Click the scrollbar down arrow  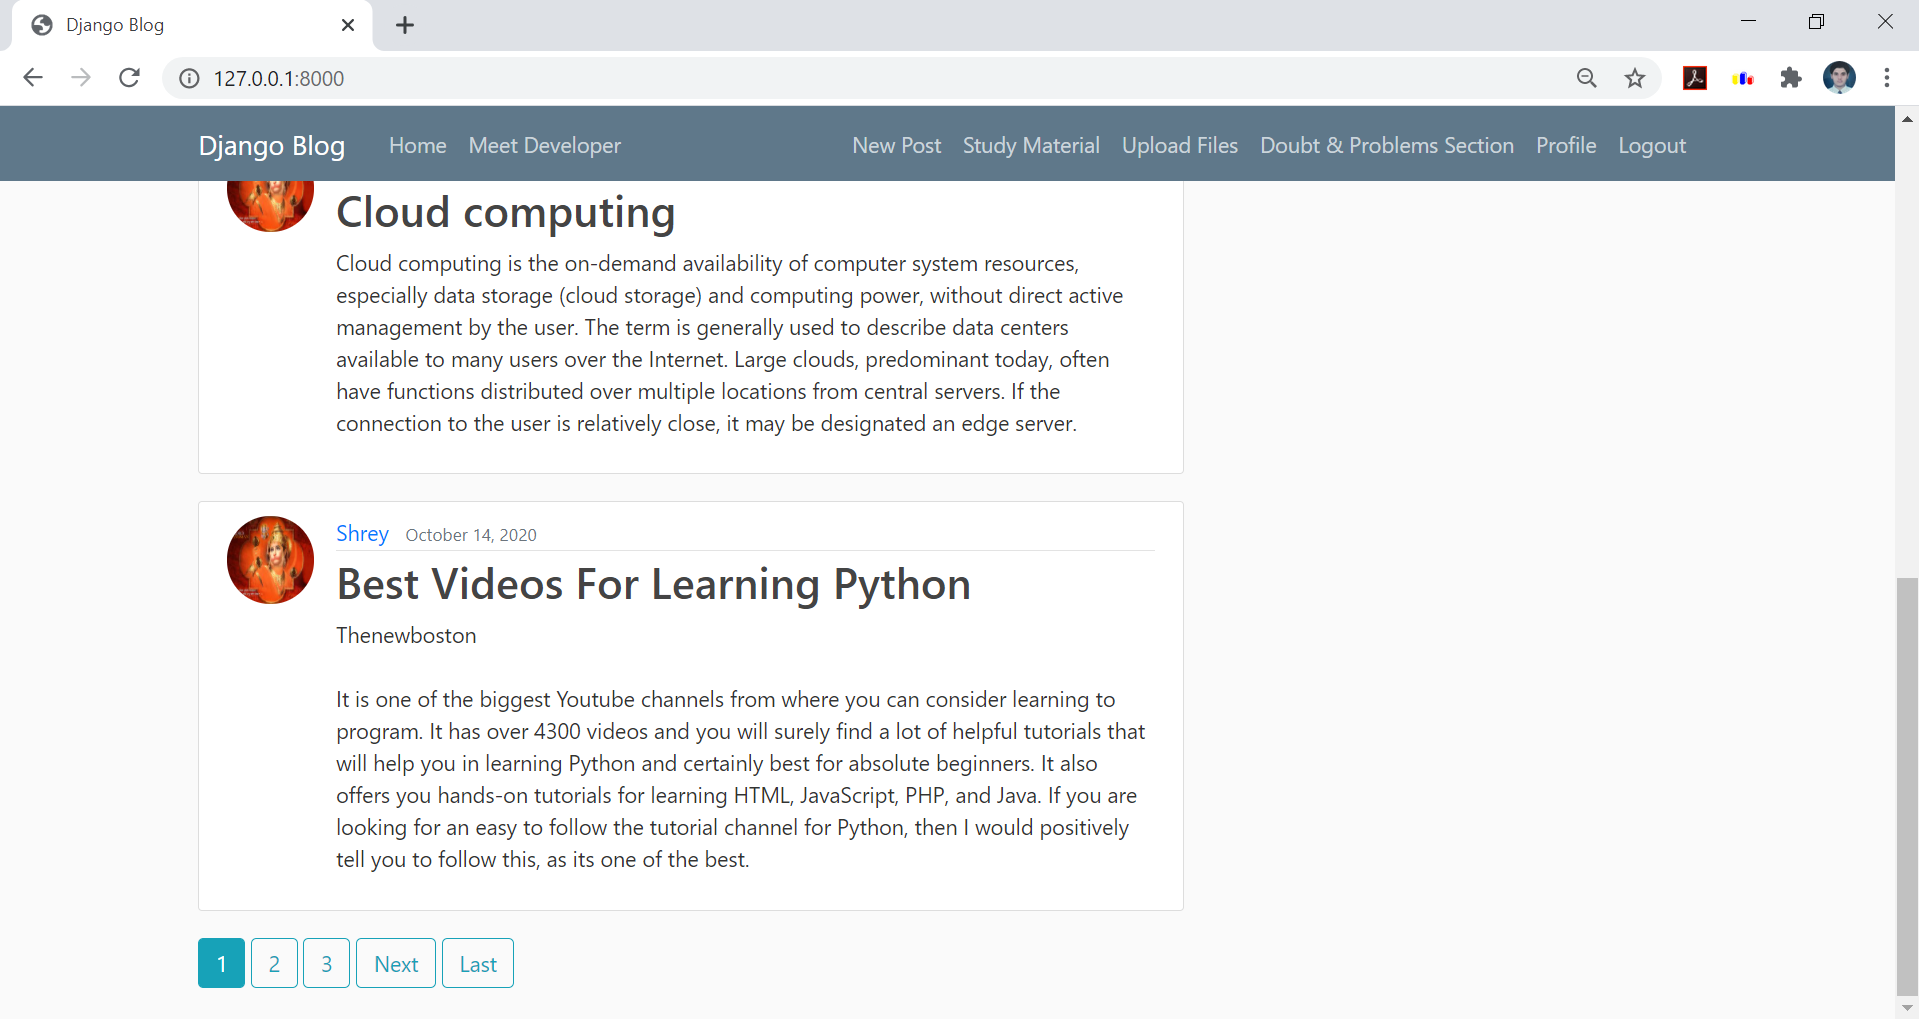tap(1907, 1008)
